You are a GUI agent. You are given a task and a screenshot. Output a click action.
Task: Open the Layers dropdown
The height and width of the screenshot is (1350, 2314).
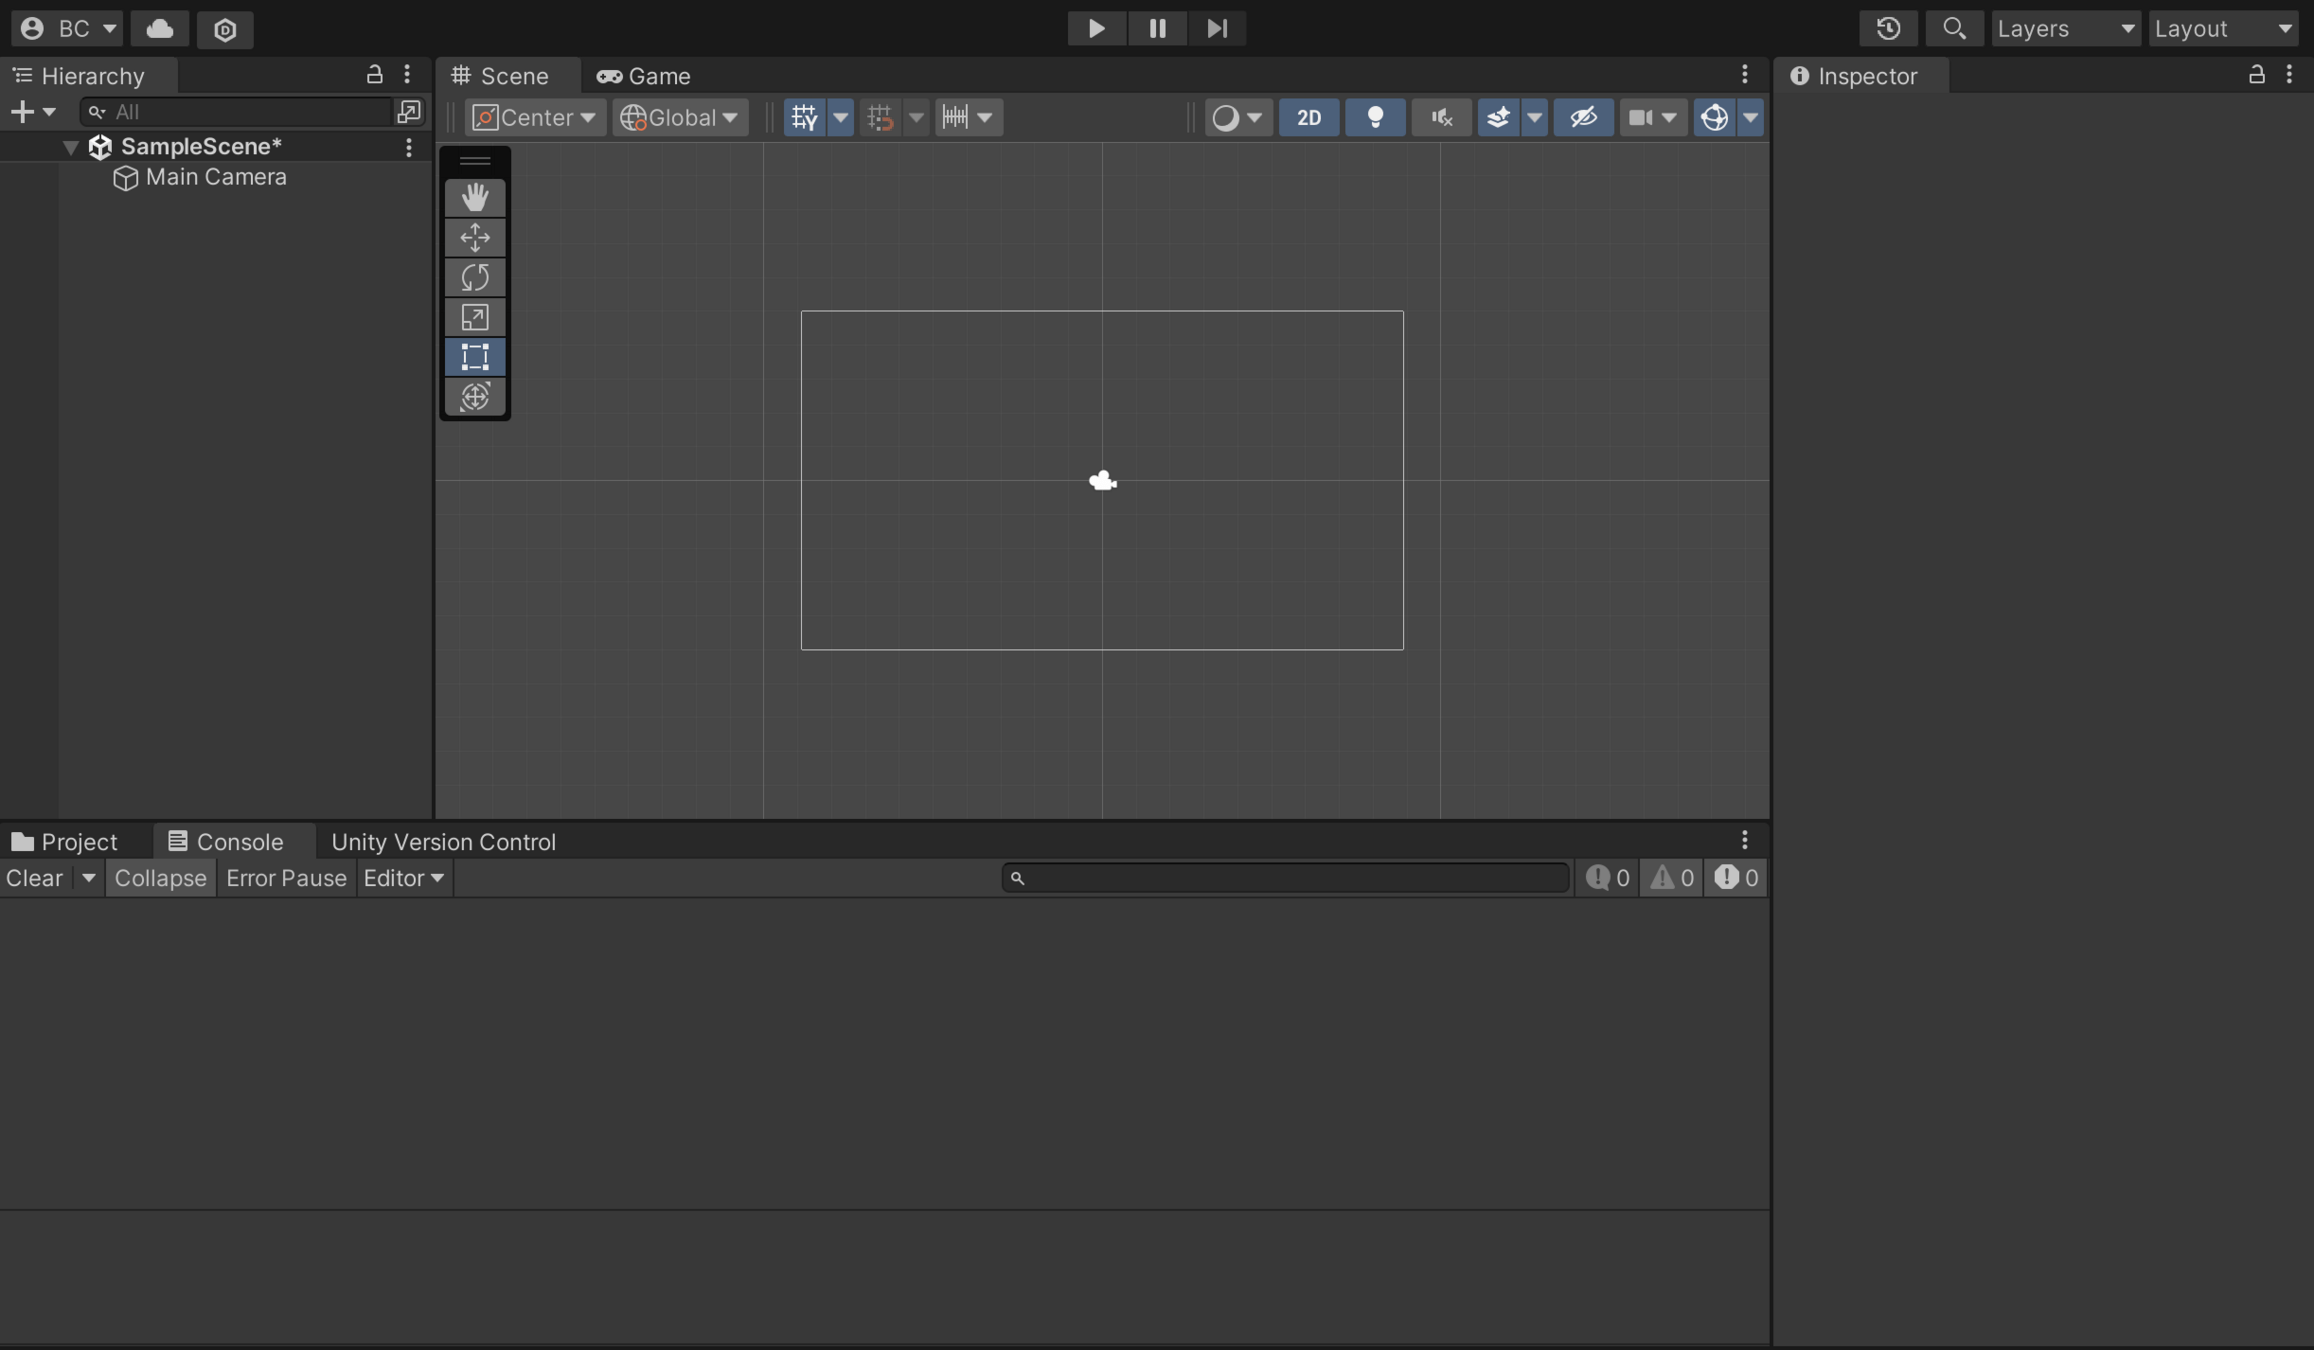(2064, 28)
